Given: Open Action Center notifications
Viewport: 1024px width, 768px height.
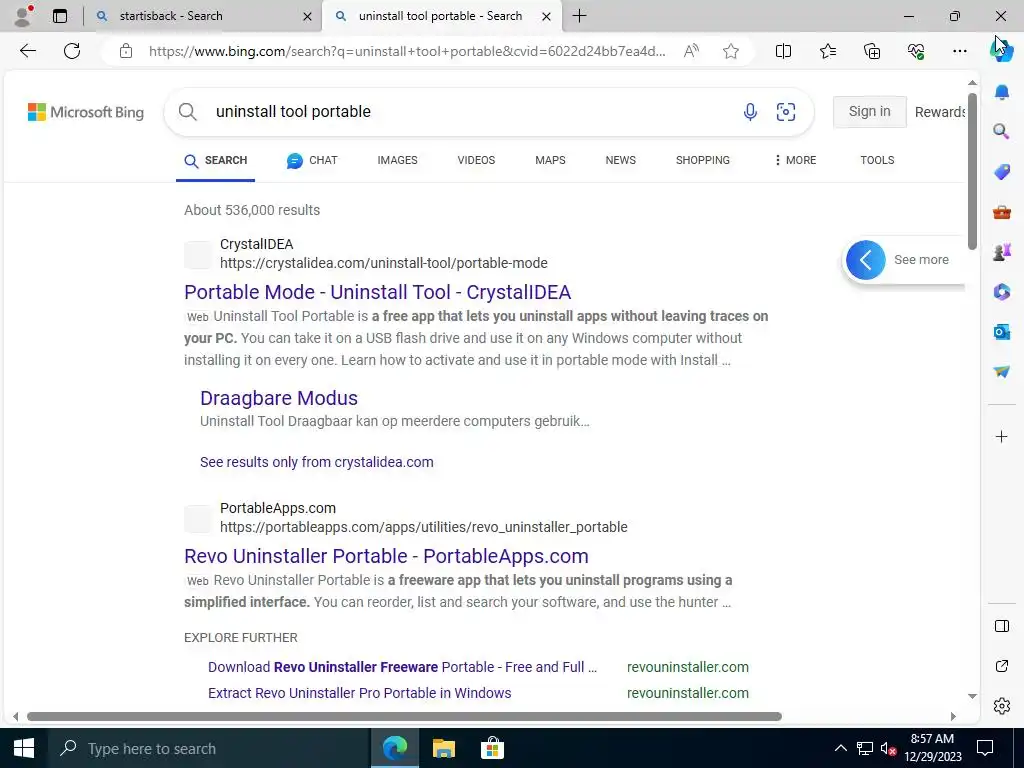Looking at the screenshot, I should tap(985, 748).
